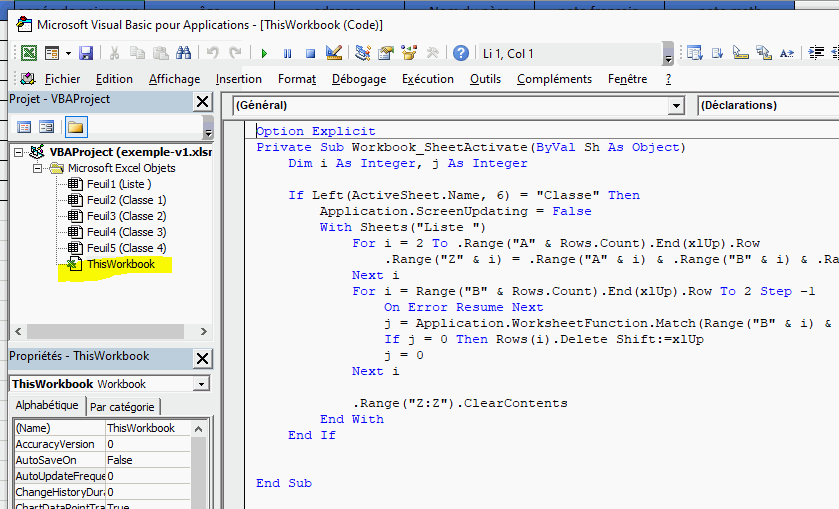Open the Débogage menu
Screen dimensions: 839x509
pos(359,79)
